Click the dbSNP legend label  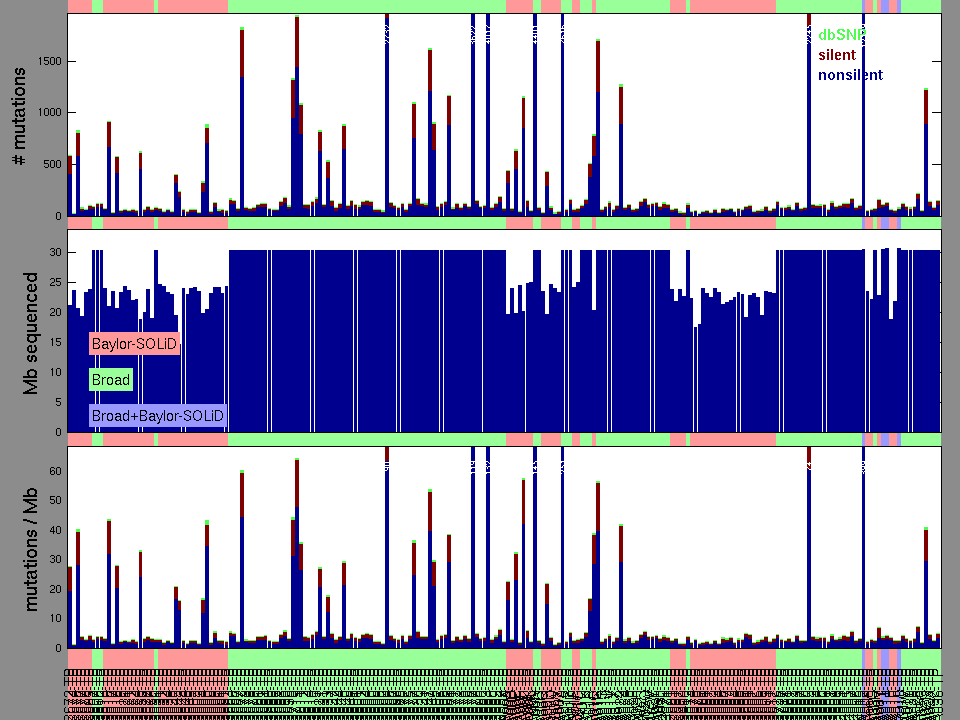(841, 35)
